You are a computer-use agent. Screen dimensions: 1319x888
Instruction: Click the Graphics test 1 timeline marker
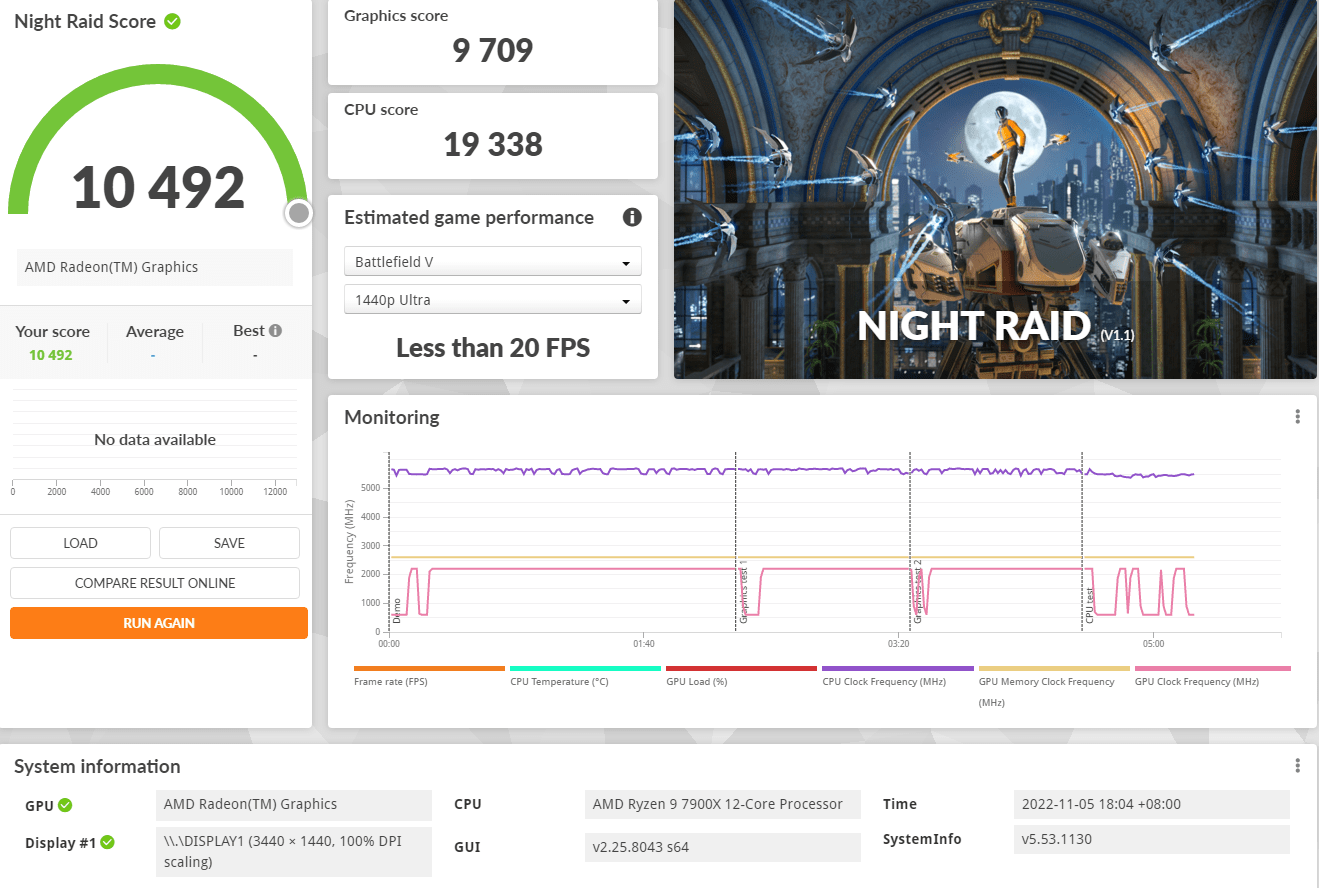pyautogui.click(x=743, y=592)
